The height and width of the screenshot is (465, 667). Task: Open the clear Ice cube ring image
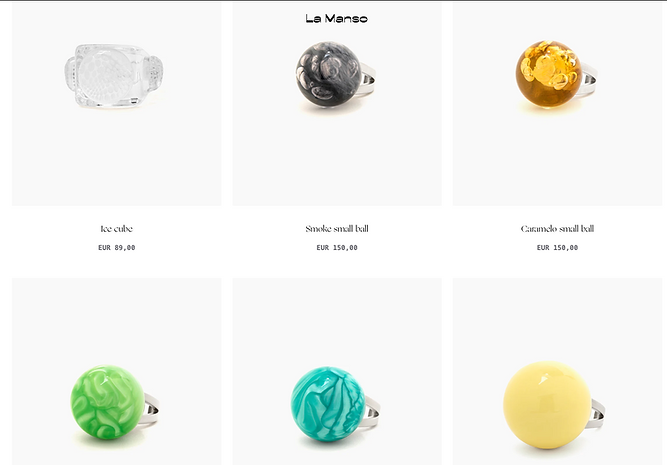117,104
